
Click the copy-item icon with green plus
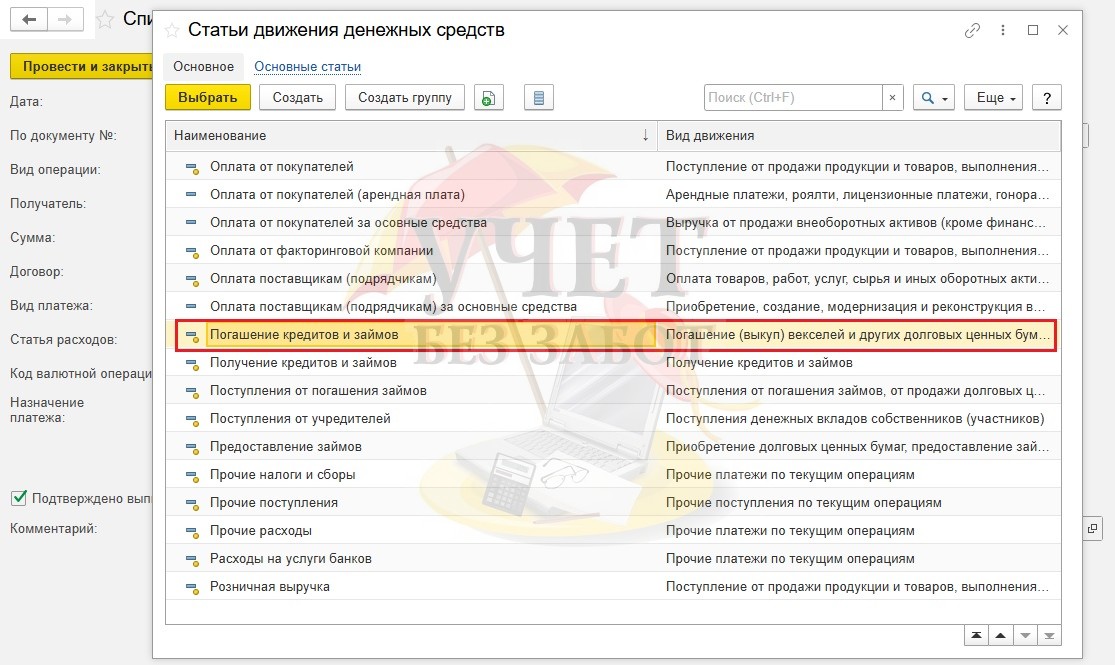488,98
